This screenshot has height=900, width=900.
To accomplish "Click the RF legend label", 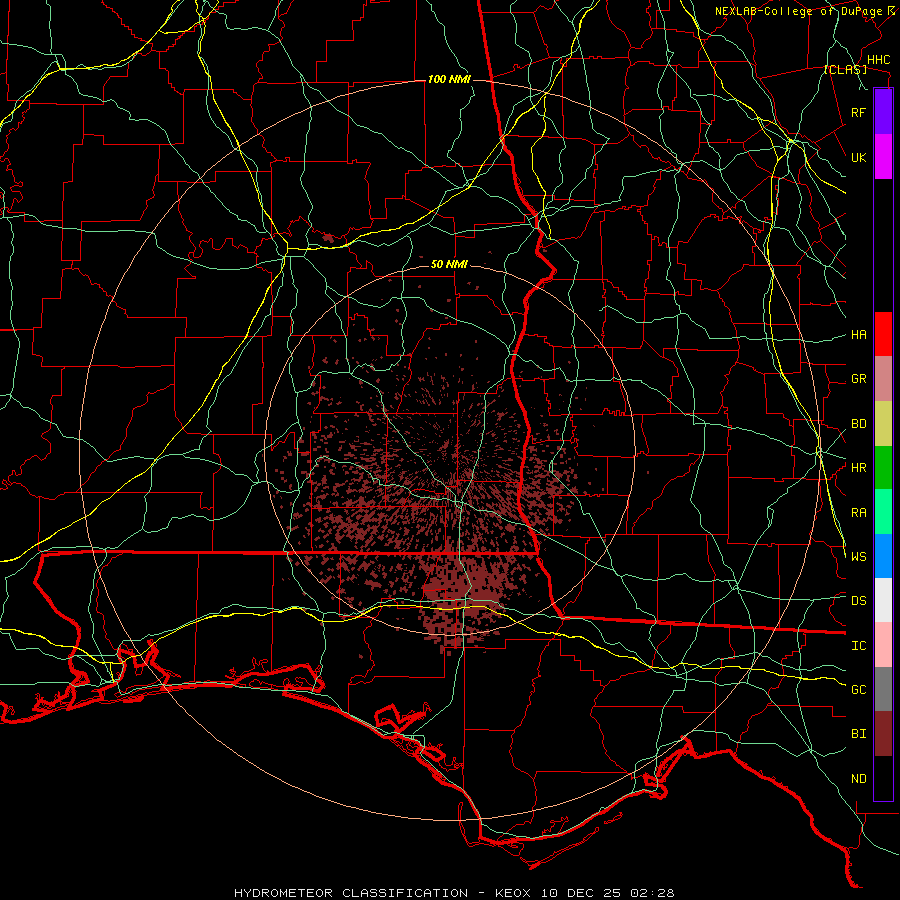I will pos(858,112).
